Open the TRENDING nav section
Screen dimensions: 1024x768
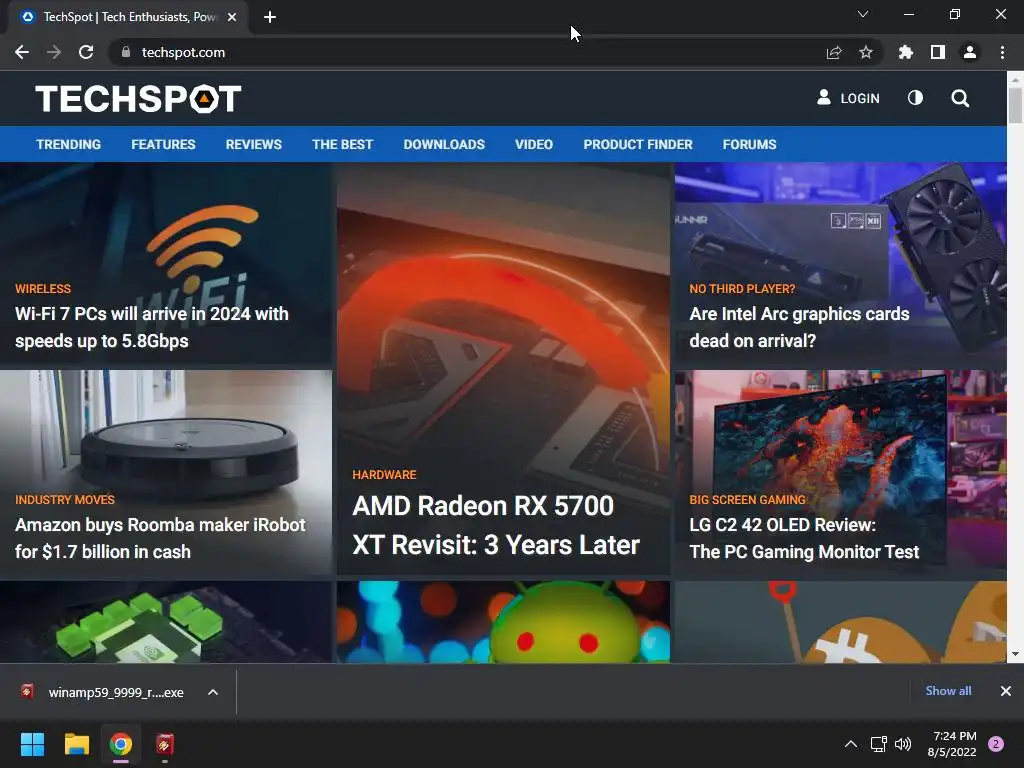pyautogui.click(x=69, y=144)
